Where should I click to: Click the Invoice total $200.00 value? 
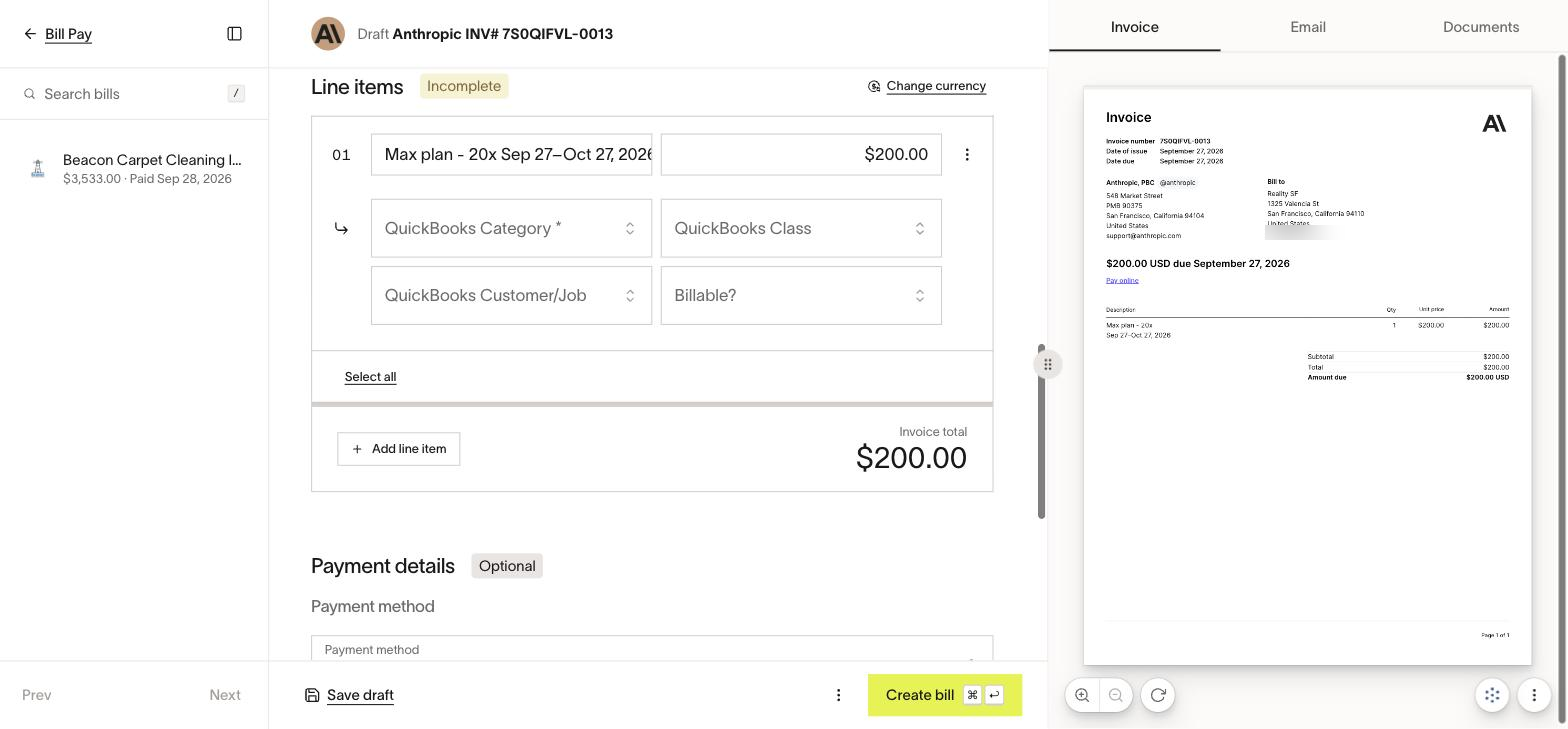coord(911,458)
